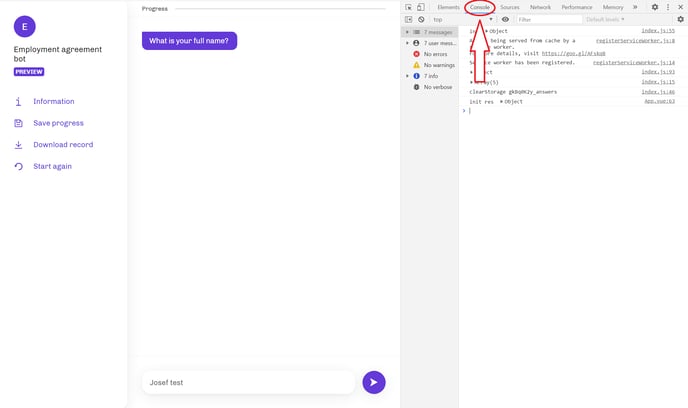The width and height of the screenshot is (688, 408).
Task: Click the eye live expression icon
Action: coord(505,19)
